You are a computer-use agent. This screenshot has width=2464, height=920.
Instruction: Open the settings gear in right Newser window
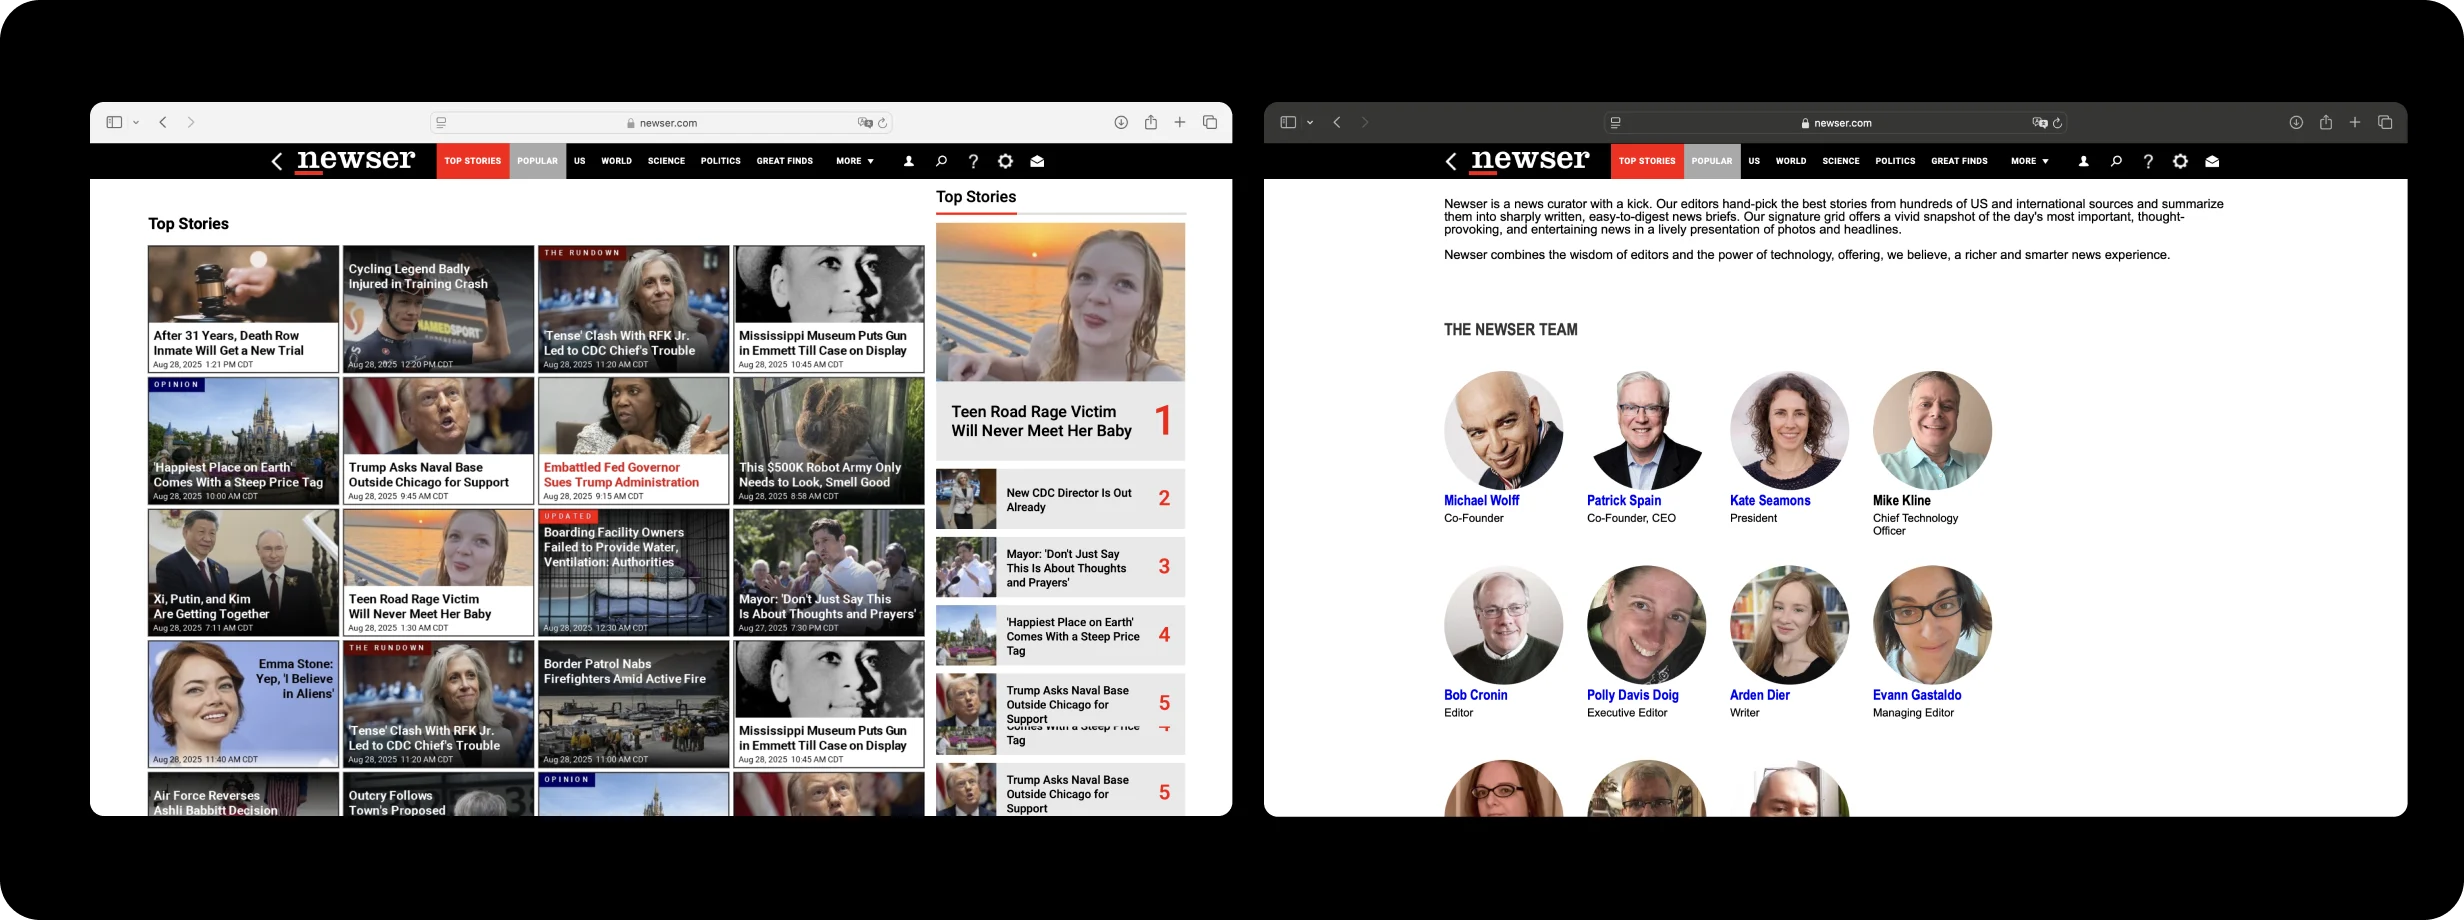click(x=2180, y=161)
